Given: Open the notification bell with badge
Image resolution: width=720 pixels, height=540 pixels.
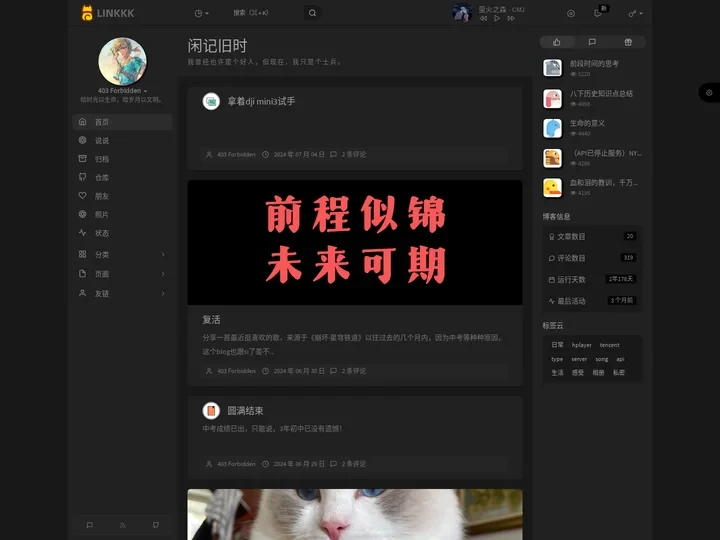Looking at the screenshot, I should tap(598, 13).
